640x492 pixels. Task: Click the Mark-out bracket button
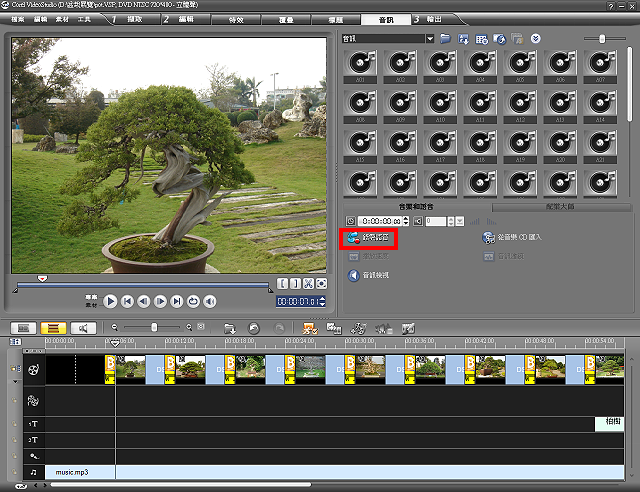[296, 283]
